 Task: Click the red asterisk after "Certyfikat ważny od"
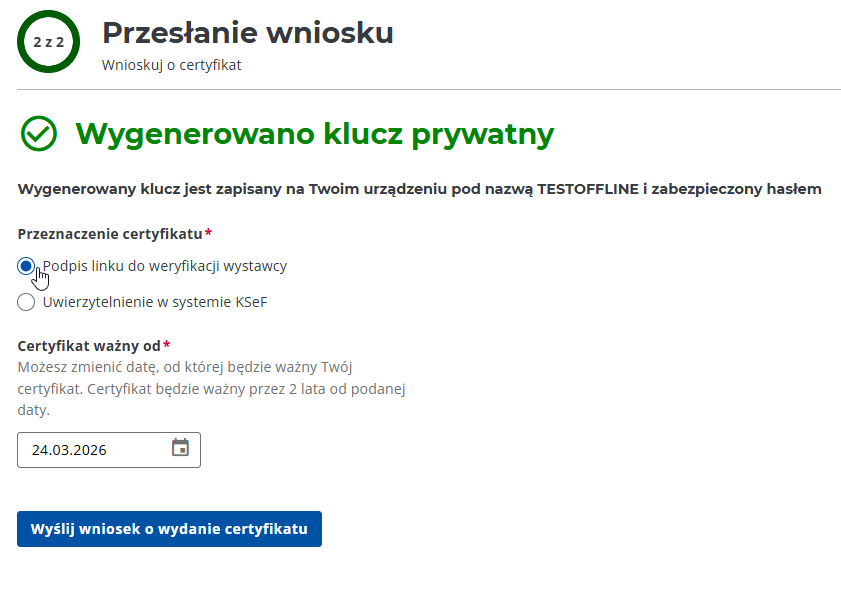pos(166,346)
